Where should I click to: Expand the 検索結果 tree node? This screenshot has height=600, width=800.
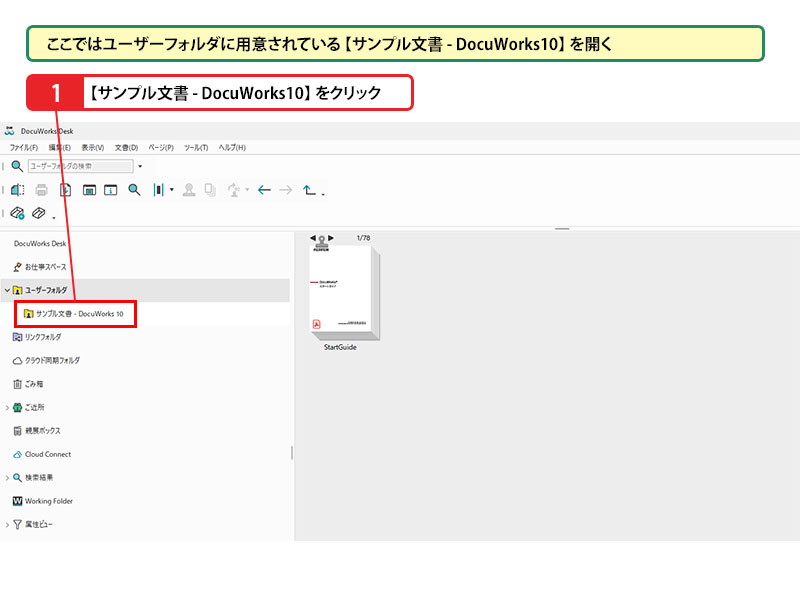point(7,478)
